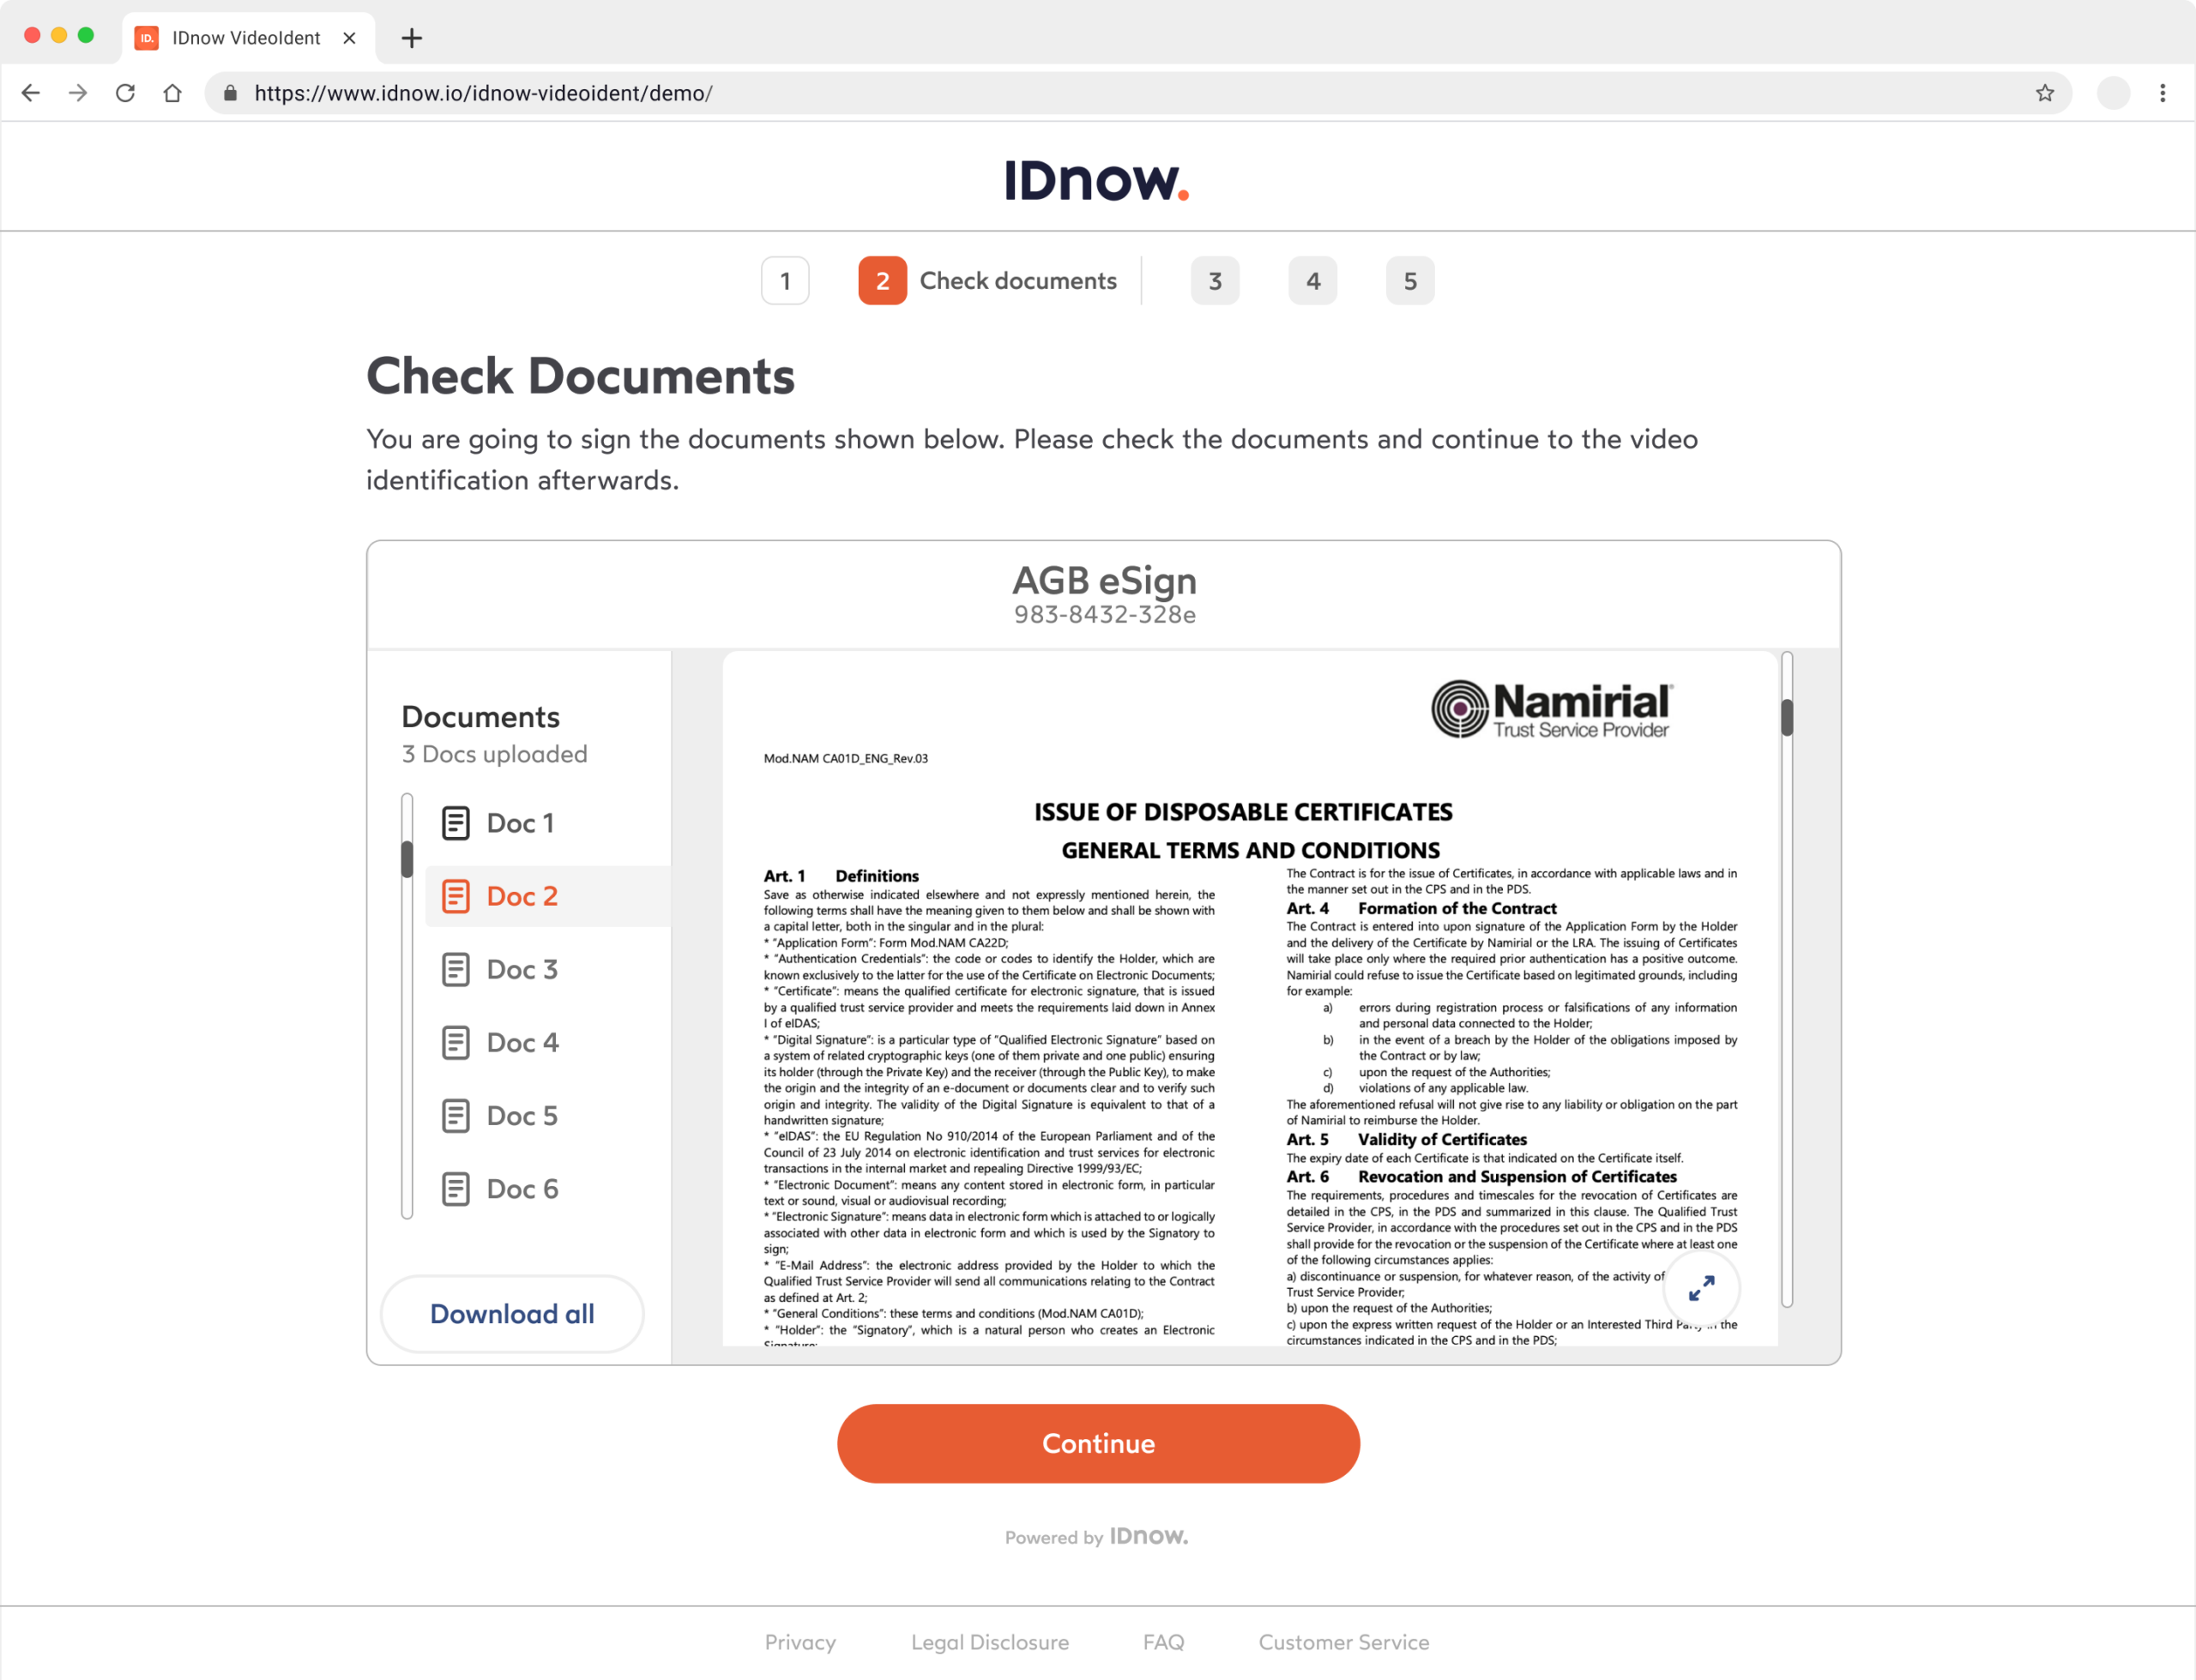Jump to step 3

pyautogui.click(x=1215, y=281)
